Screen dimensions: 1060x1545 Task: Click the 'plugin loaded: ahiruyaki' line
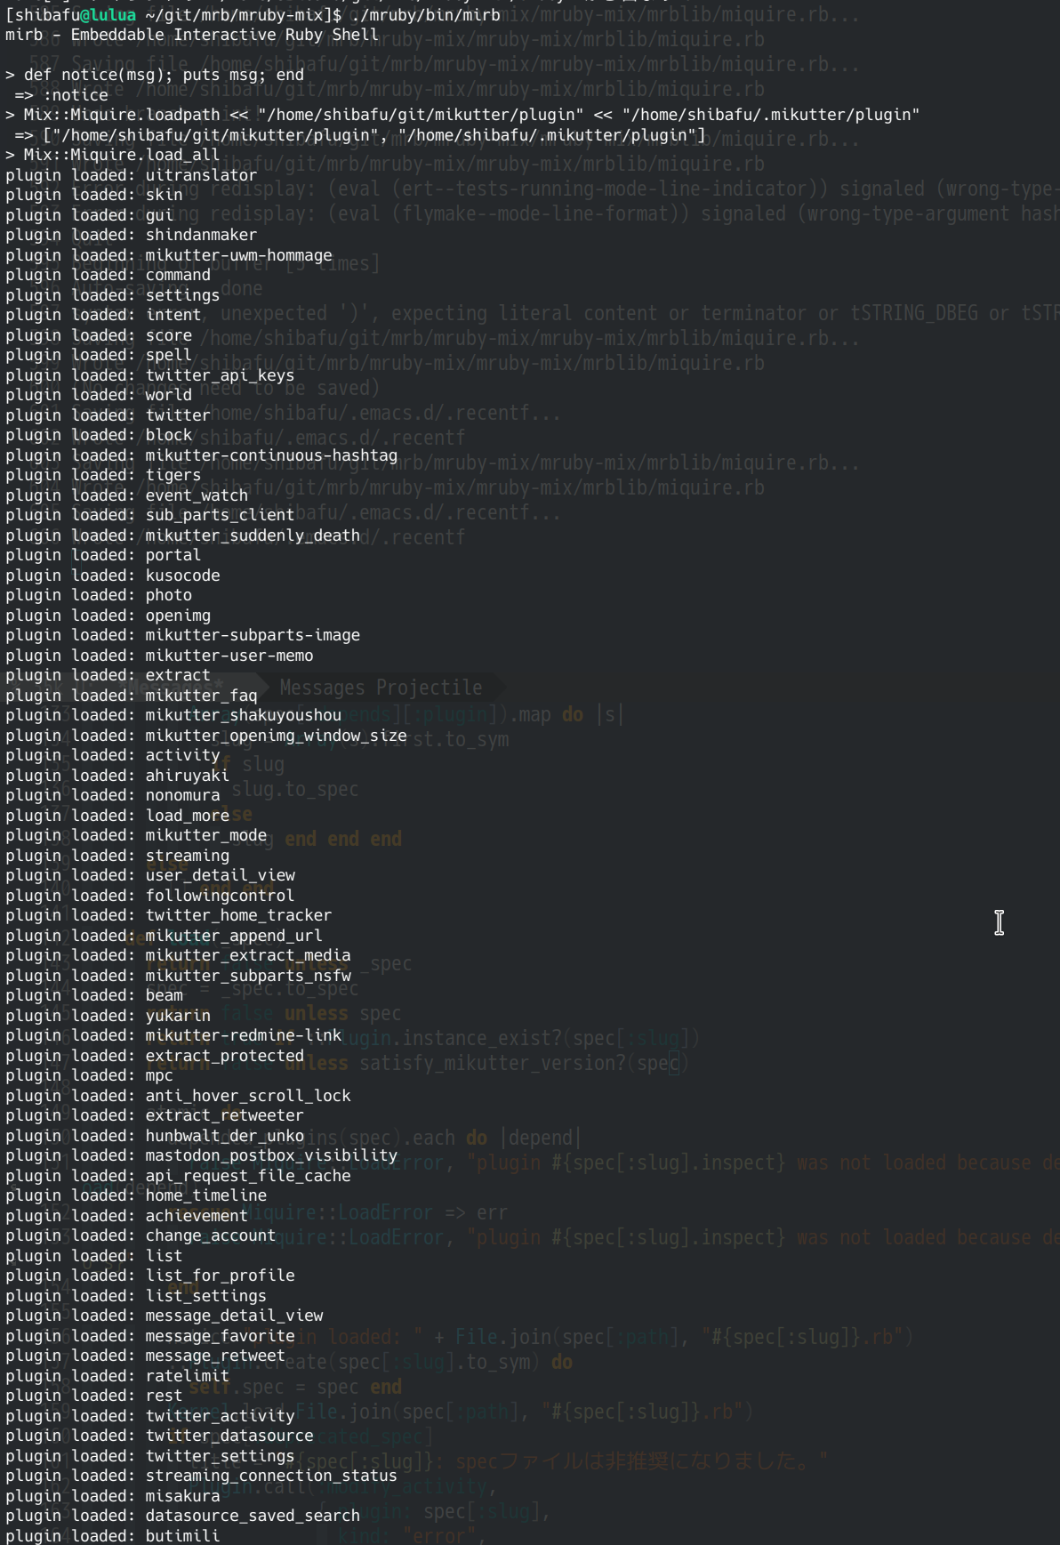(x=117, y=775)
